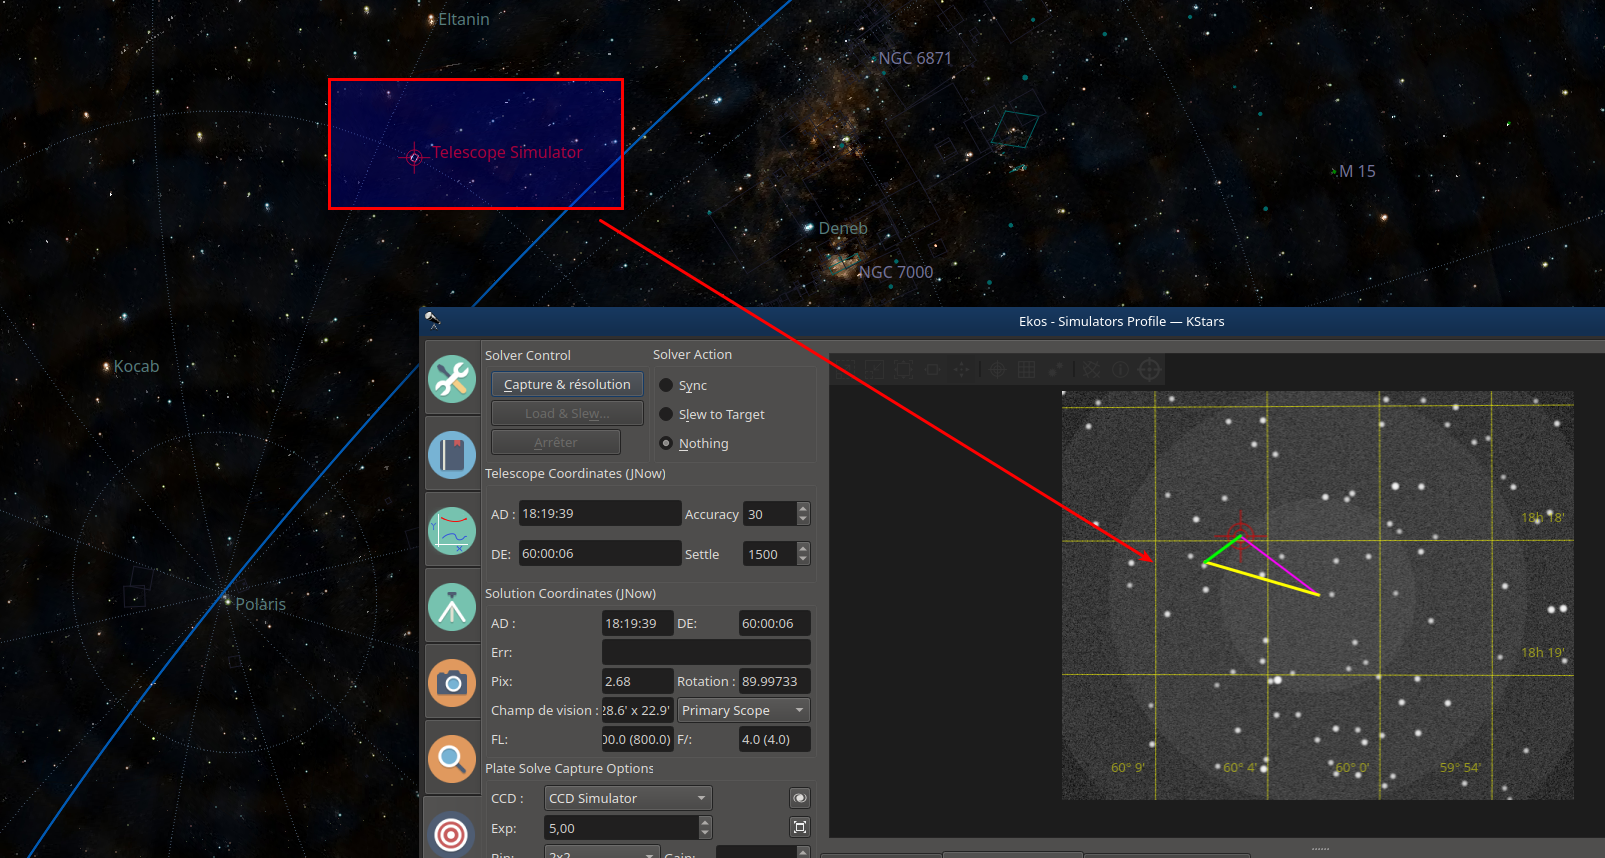Click the M 15 object on sky map
The height and width of the screenshot is (858, 1605).
tap(1334, 172)
